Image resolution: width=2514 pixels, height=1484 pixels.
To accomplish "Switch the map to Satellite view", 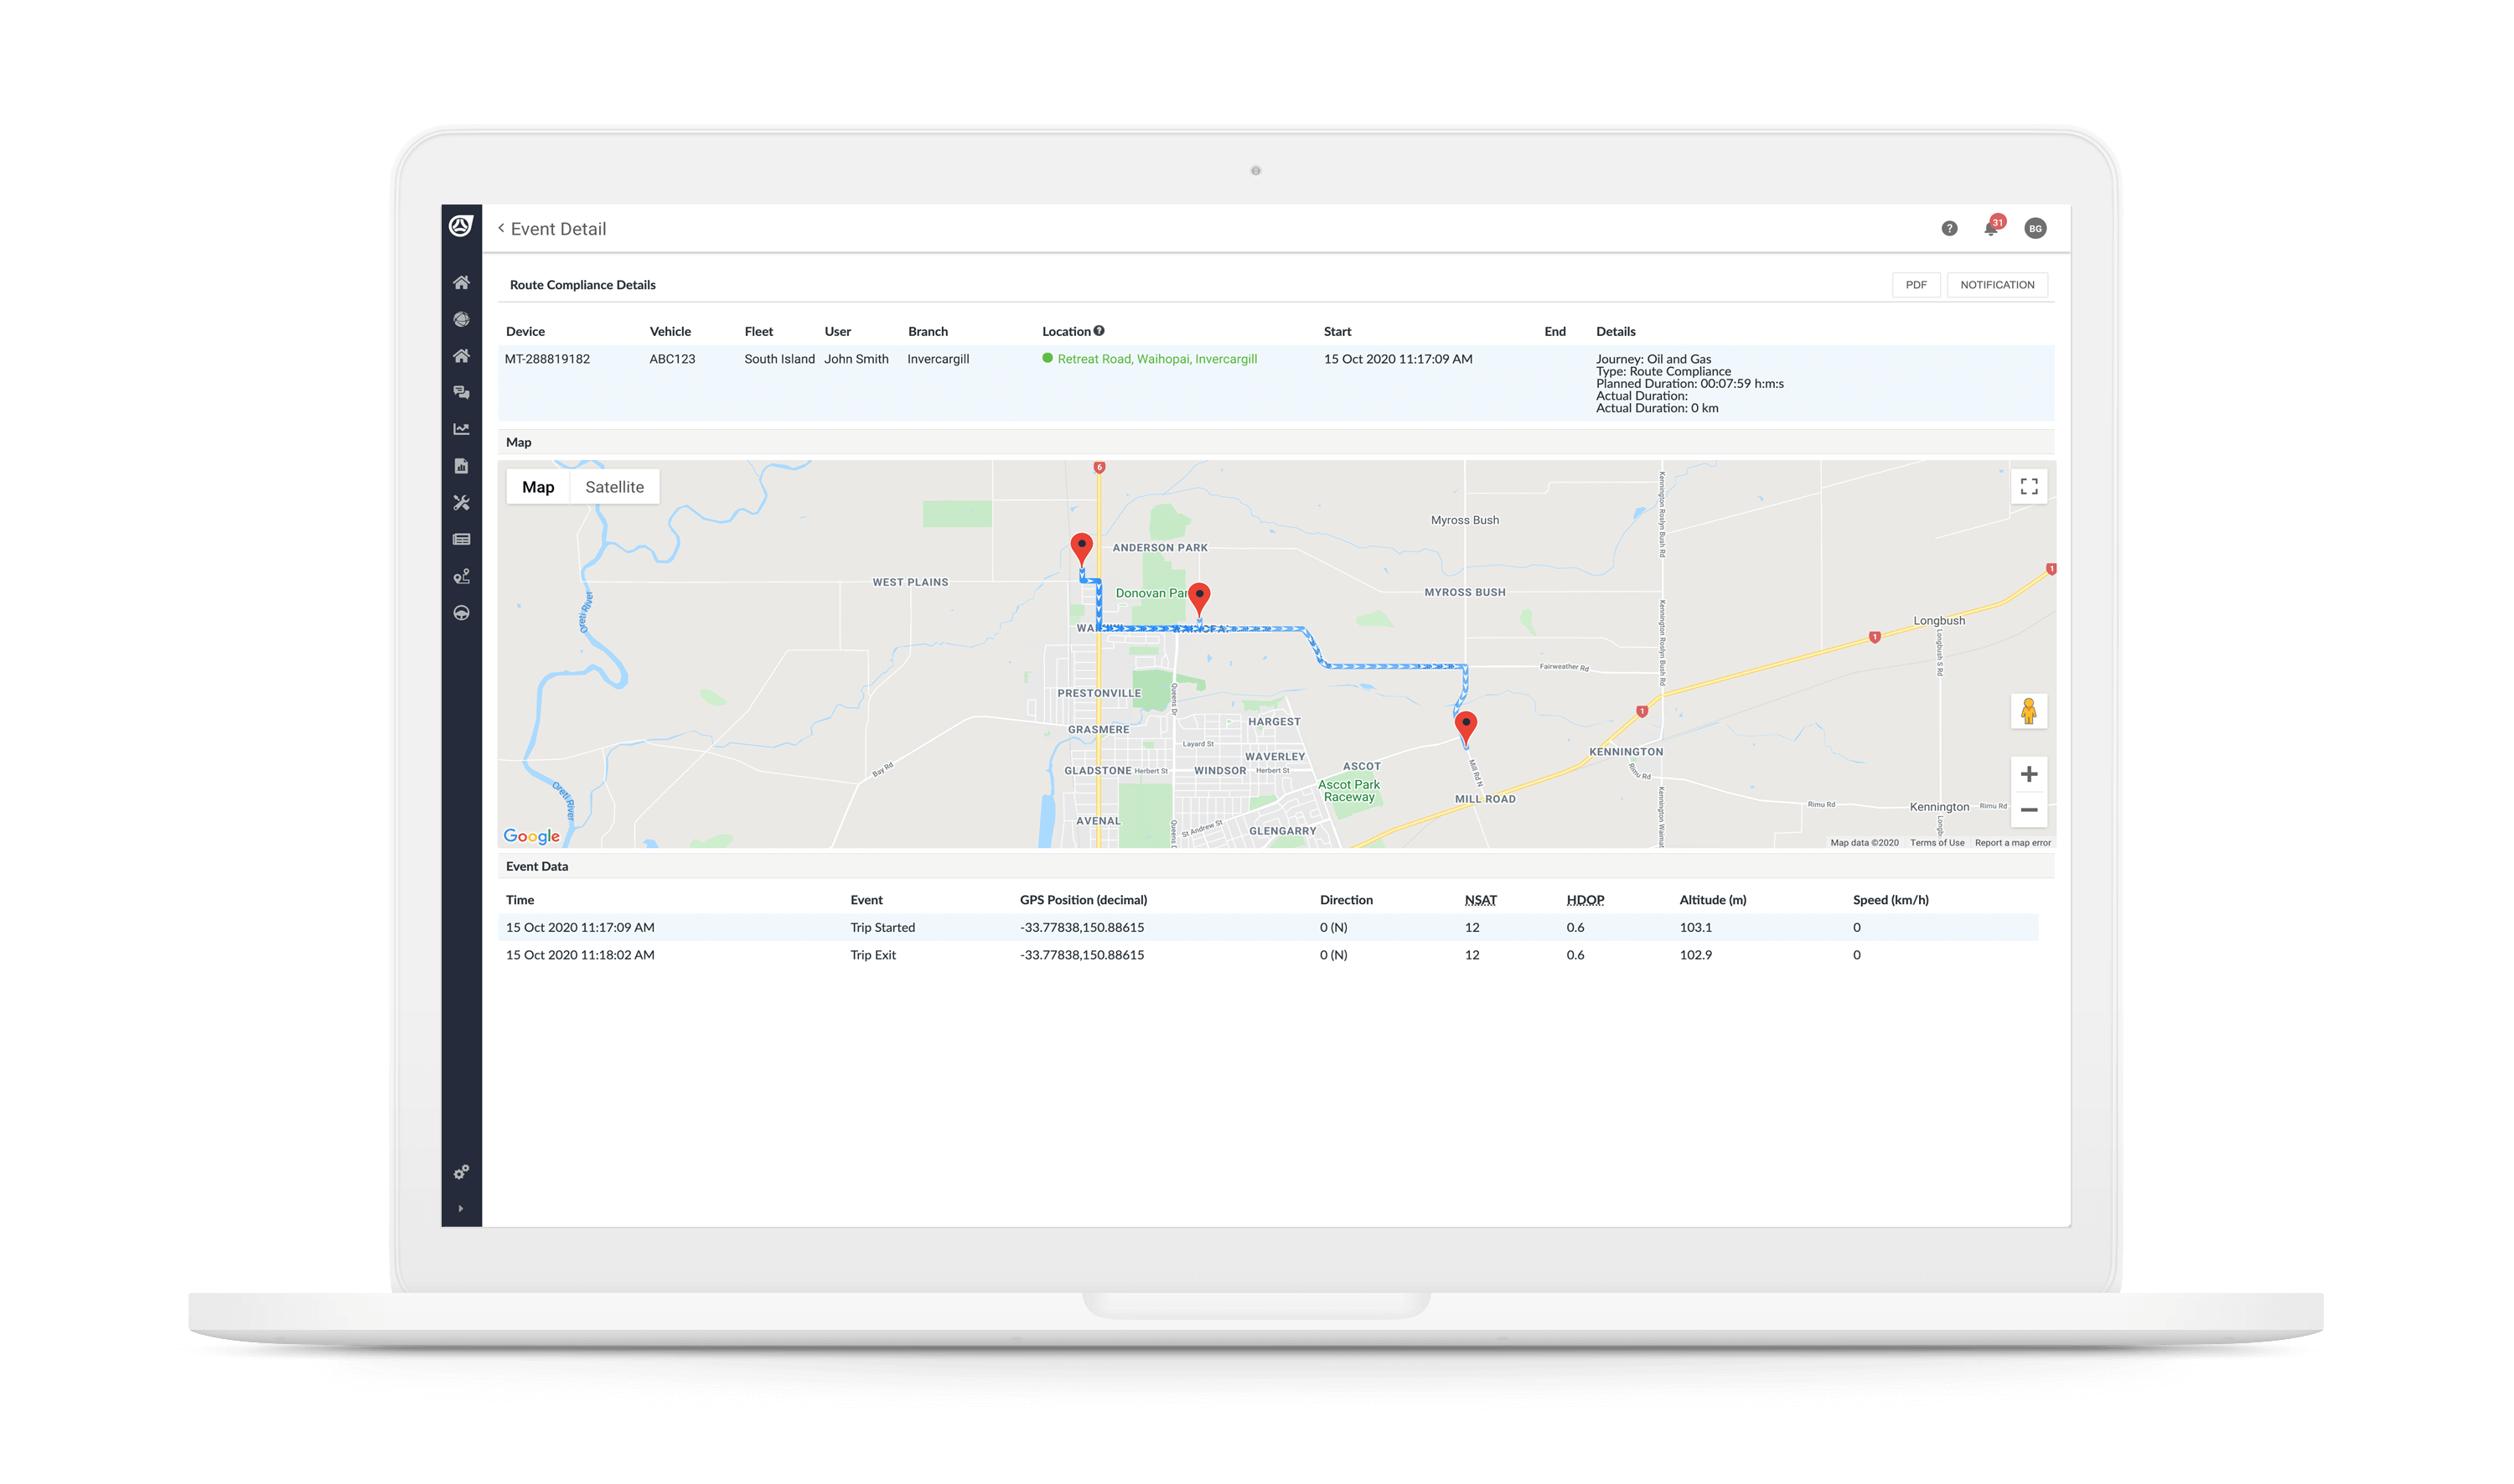I will [614, 487].
